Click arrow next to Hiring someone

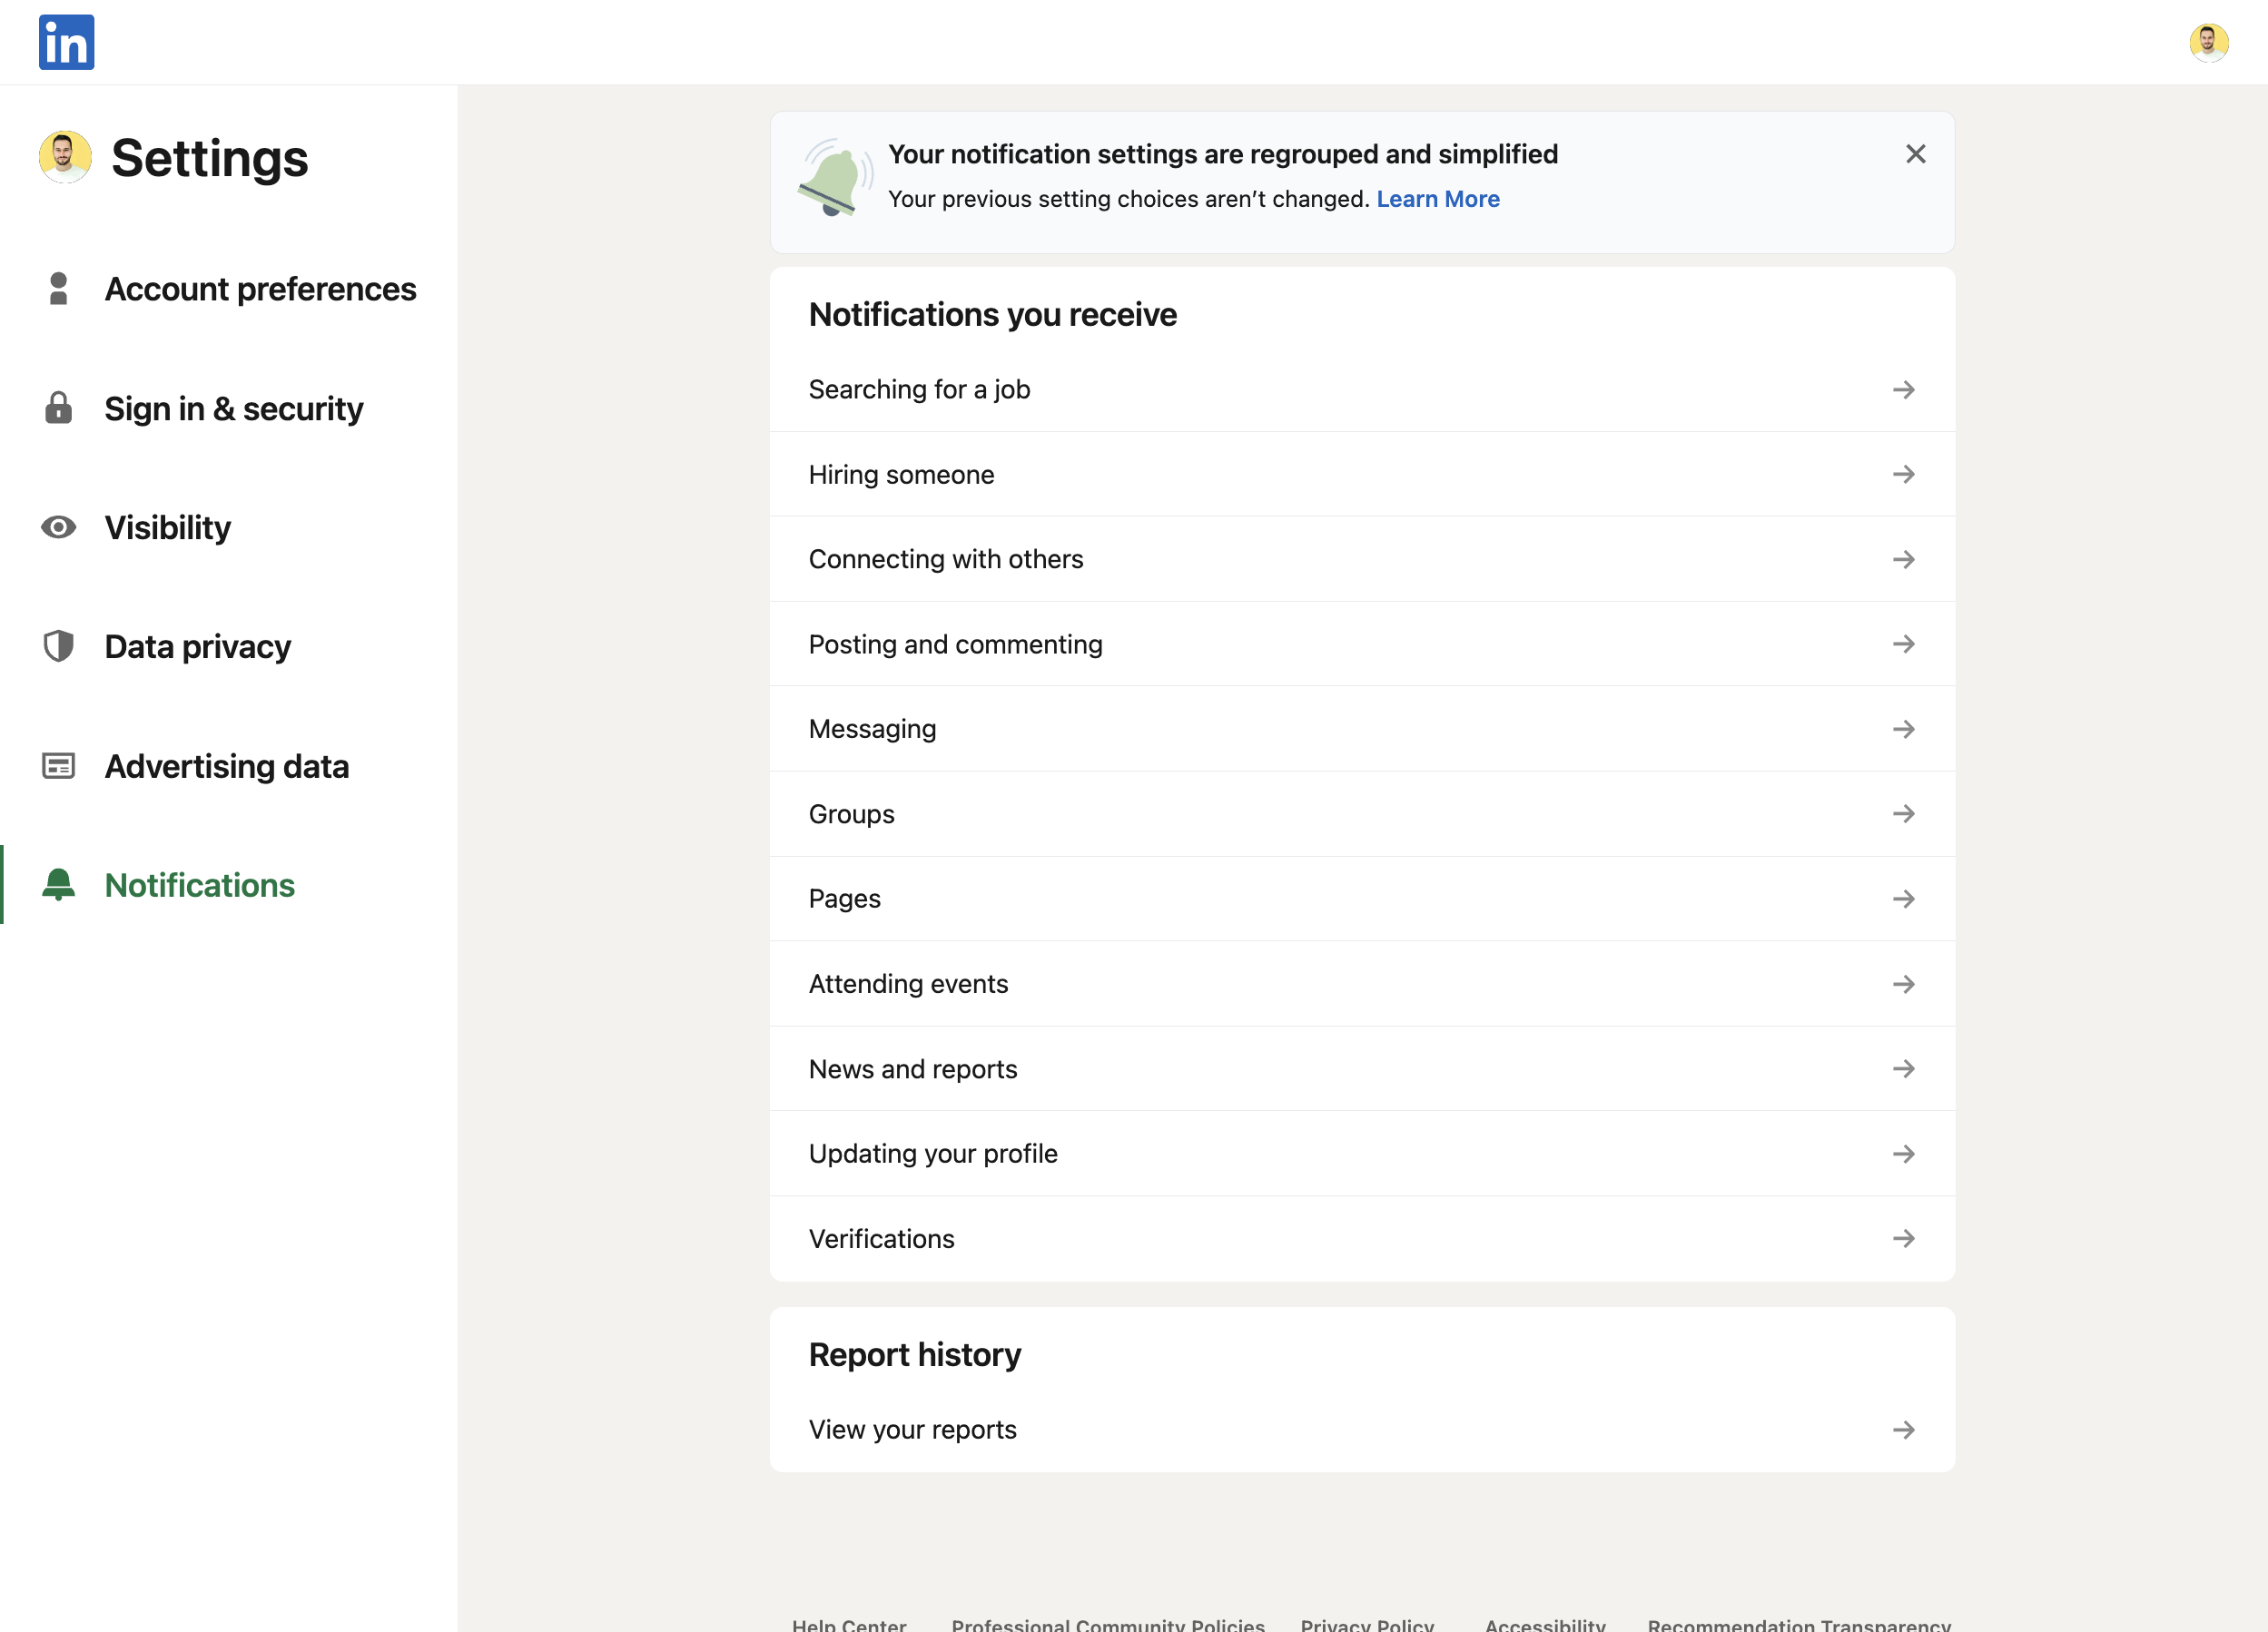1903,474
